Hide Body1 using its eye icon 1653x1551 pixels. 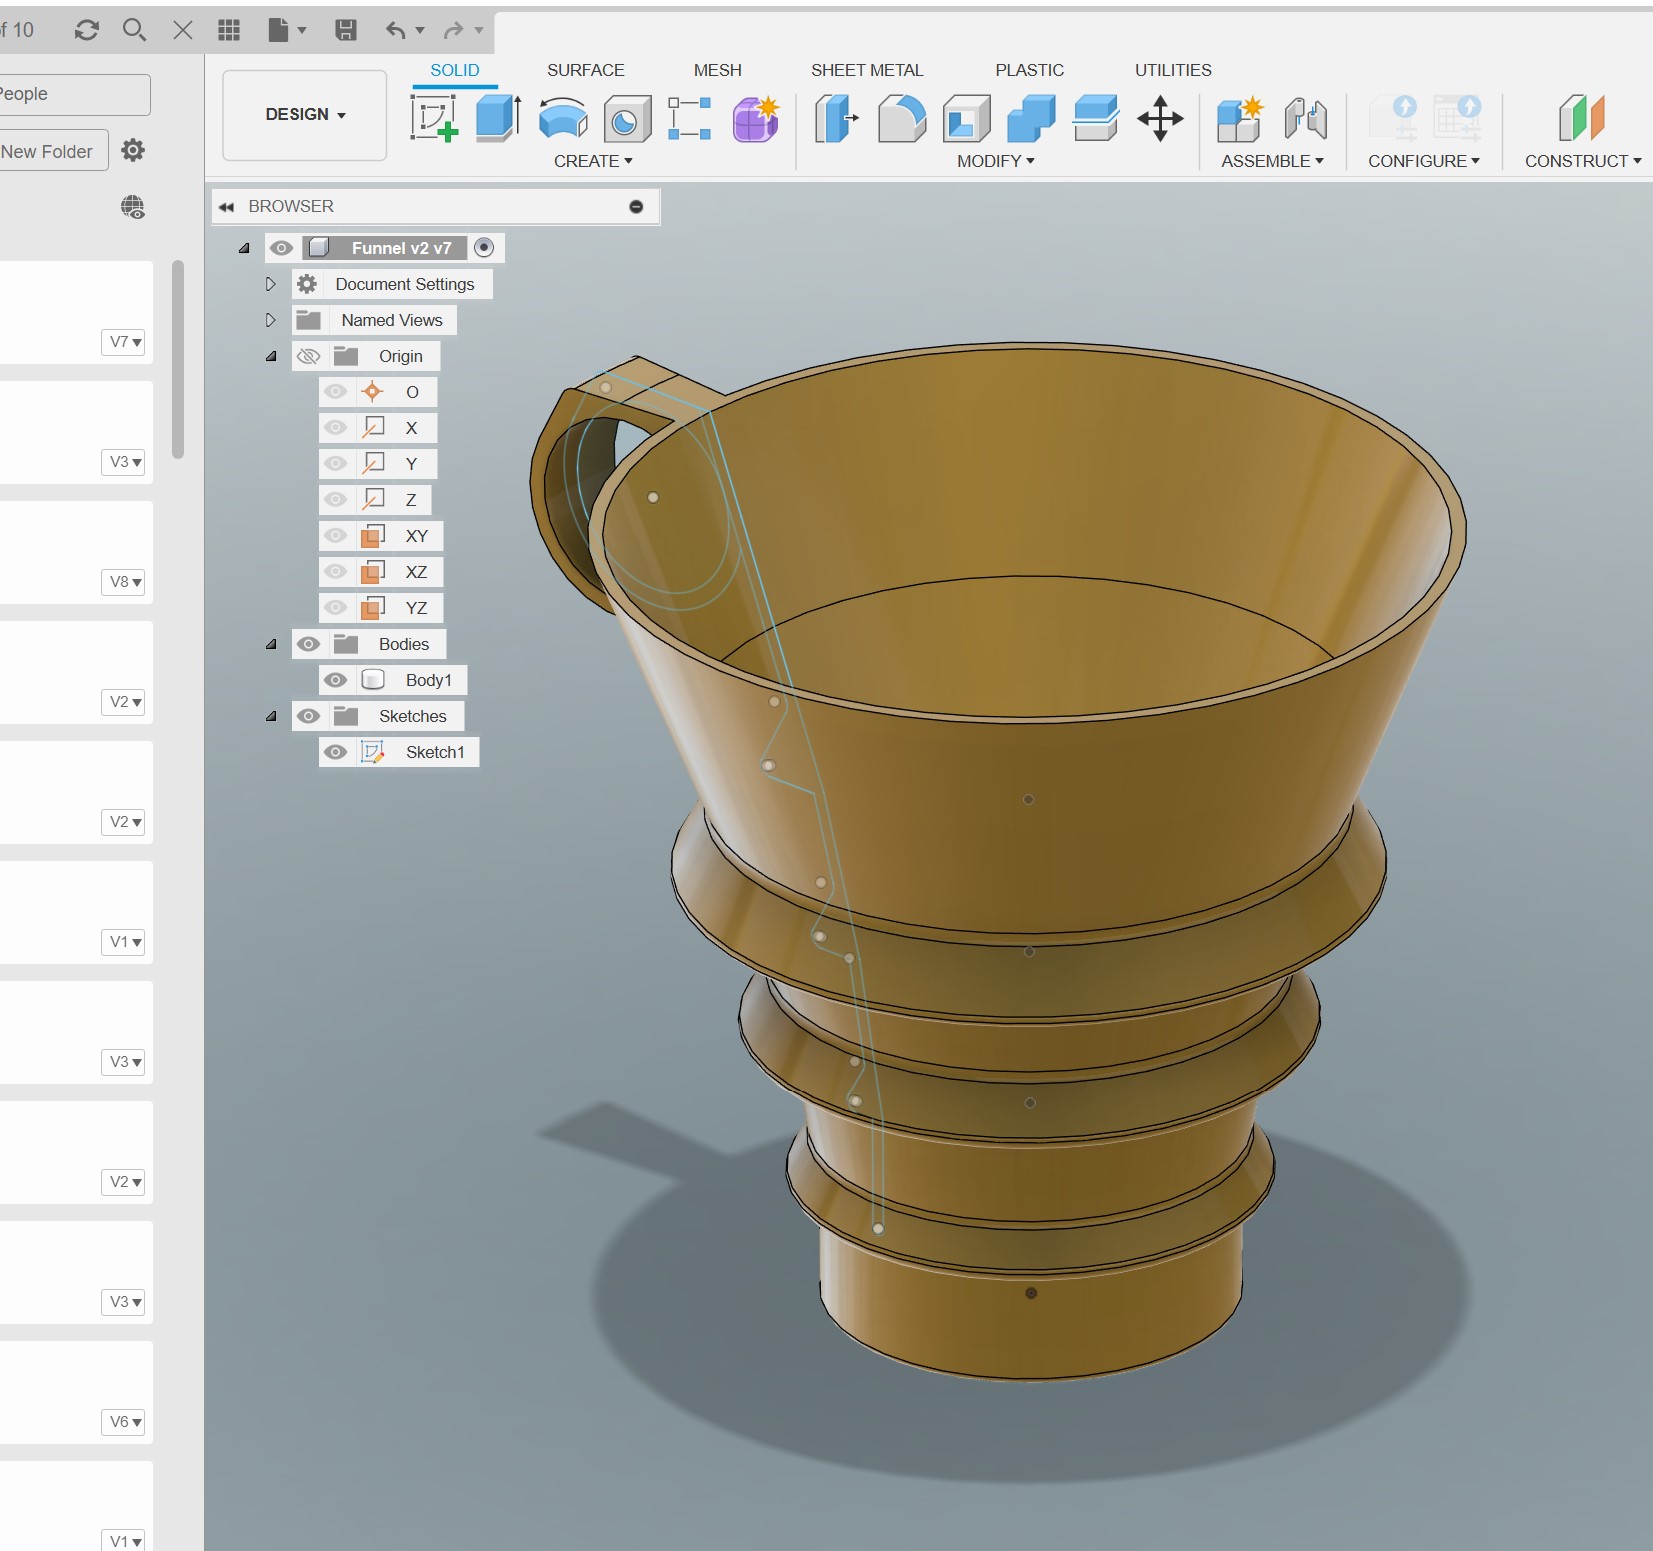tap(336, 680)
